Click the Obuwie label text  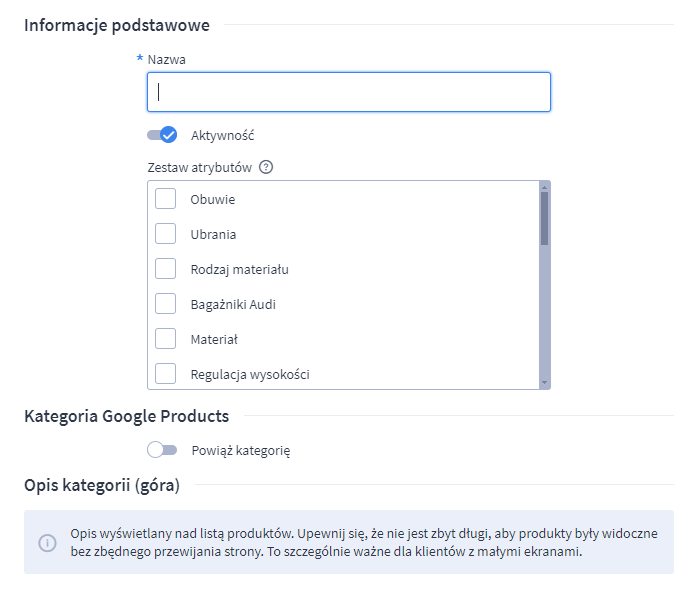coord(213,199)
